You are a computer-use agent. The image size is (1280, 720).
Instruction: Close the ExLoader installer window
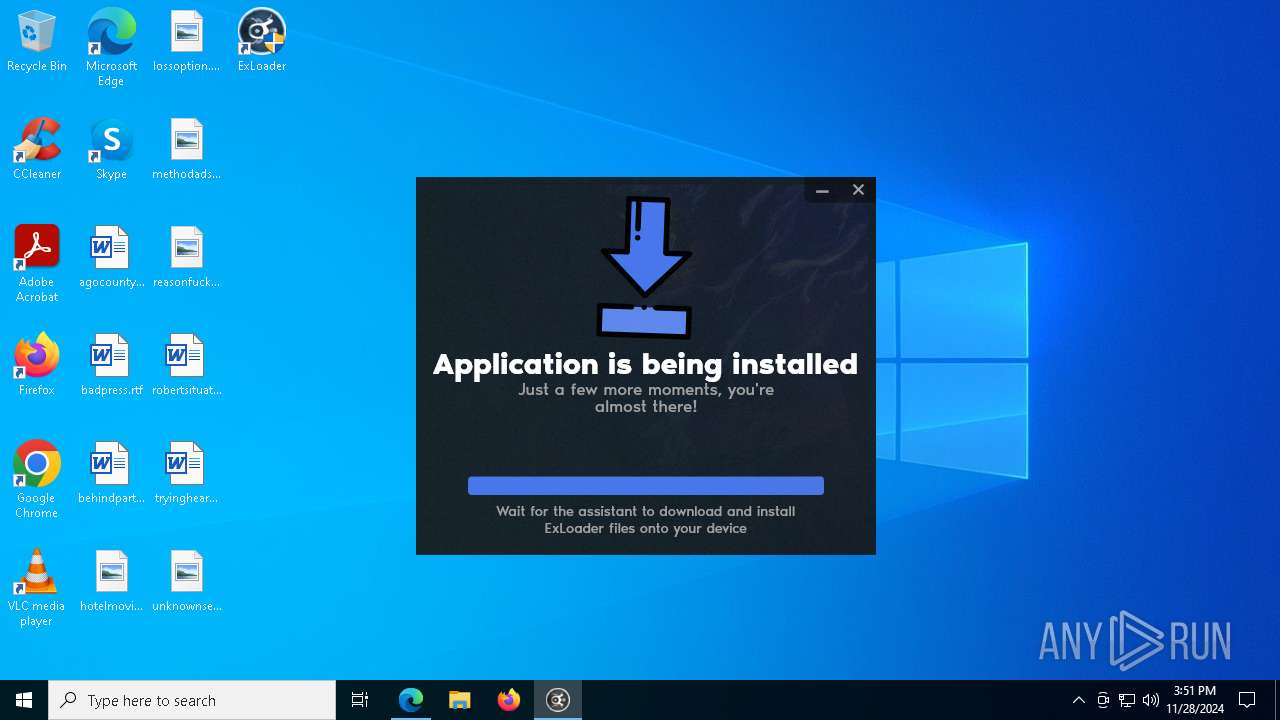(x=858, y=190)
